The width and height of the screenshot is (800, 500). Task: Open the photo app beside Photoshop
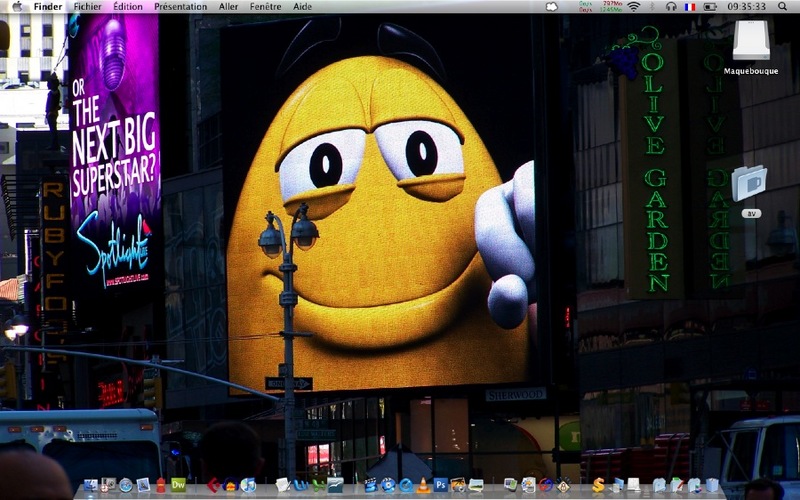458,485
